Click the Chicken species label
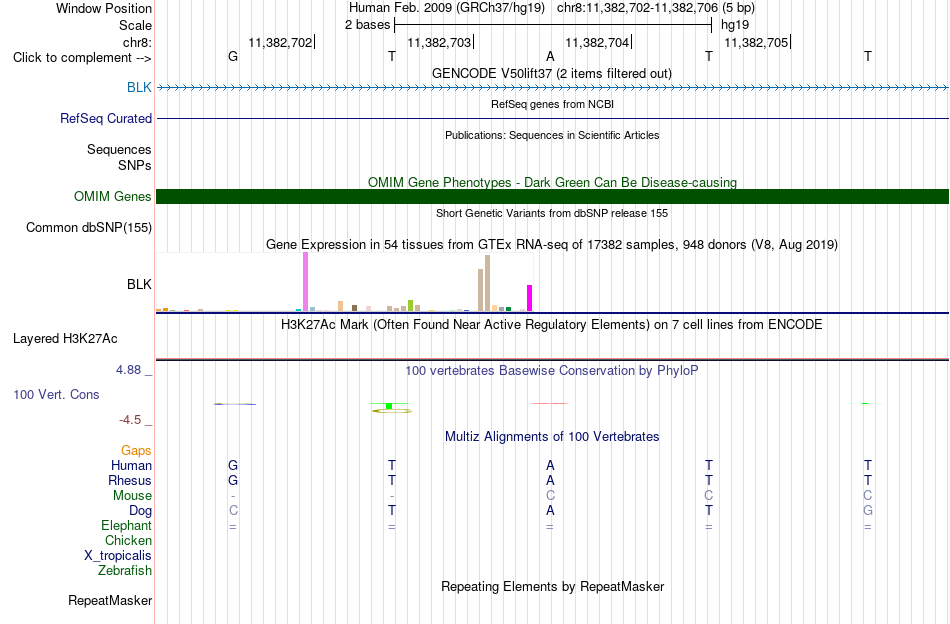 click(128, 540)
